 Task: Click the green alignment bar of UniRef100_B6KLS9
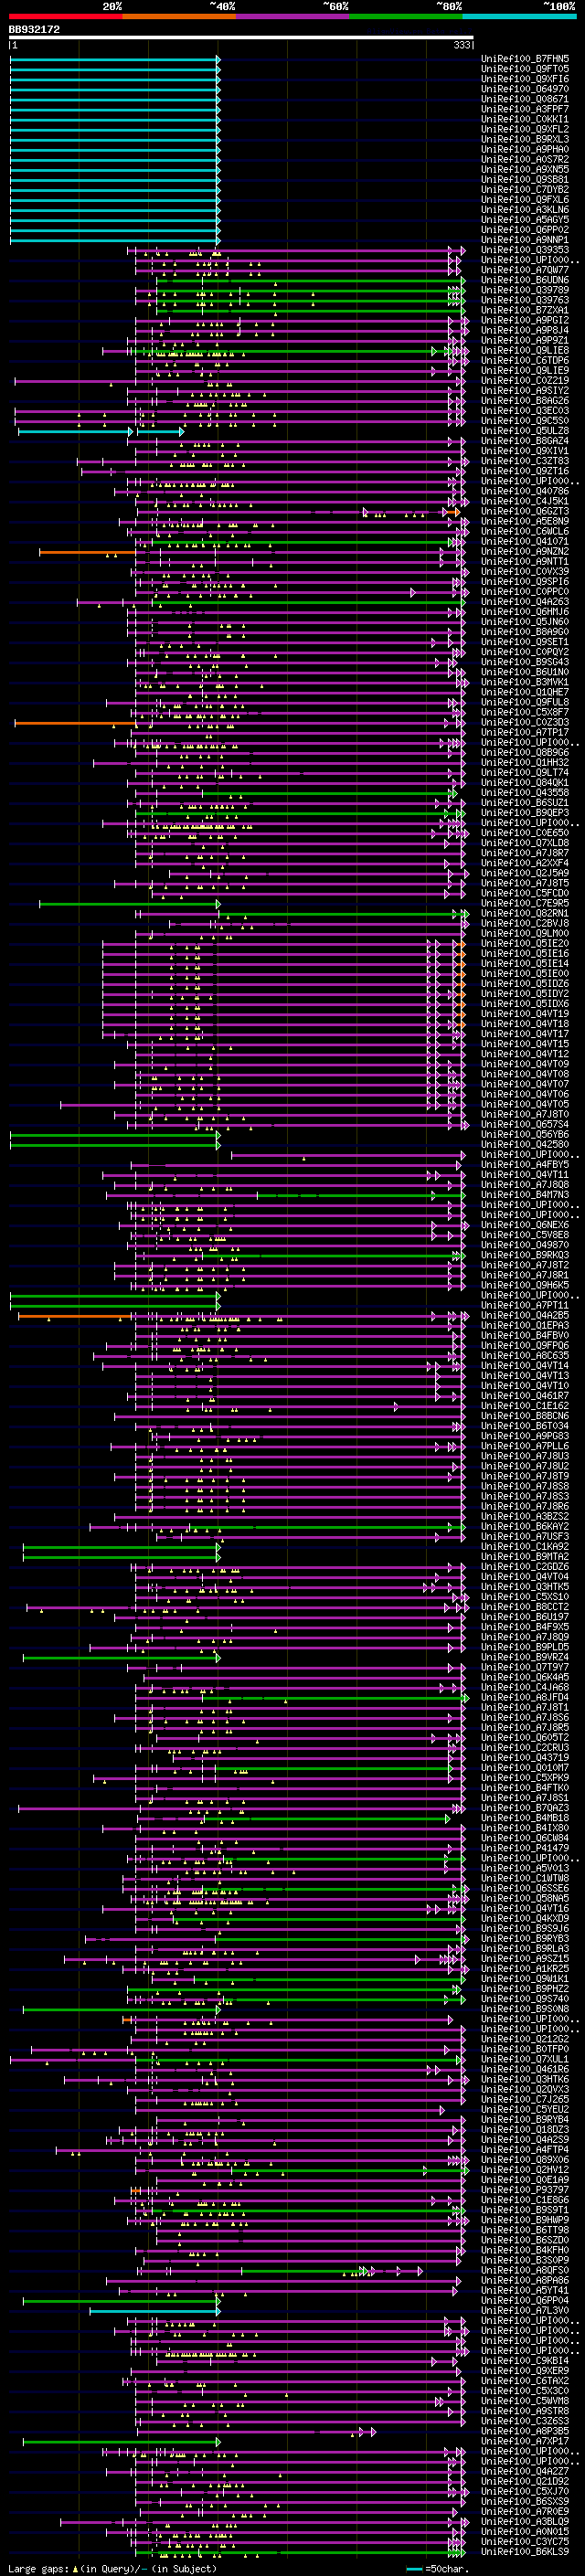300,2551
